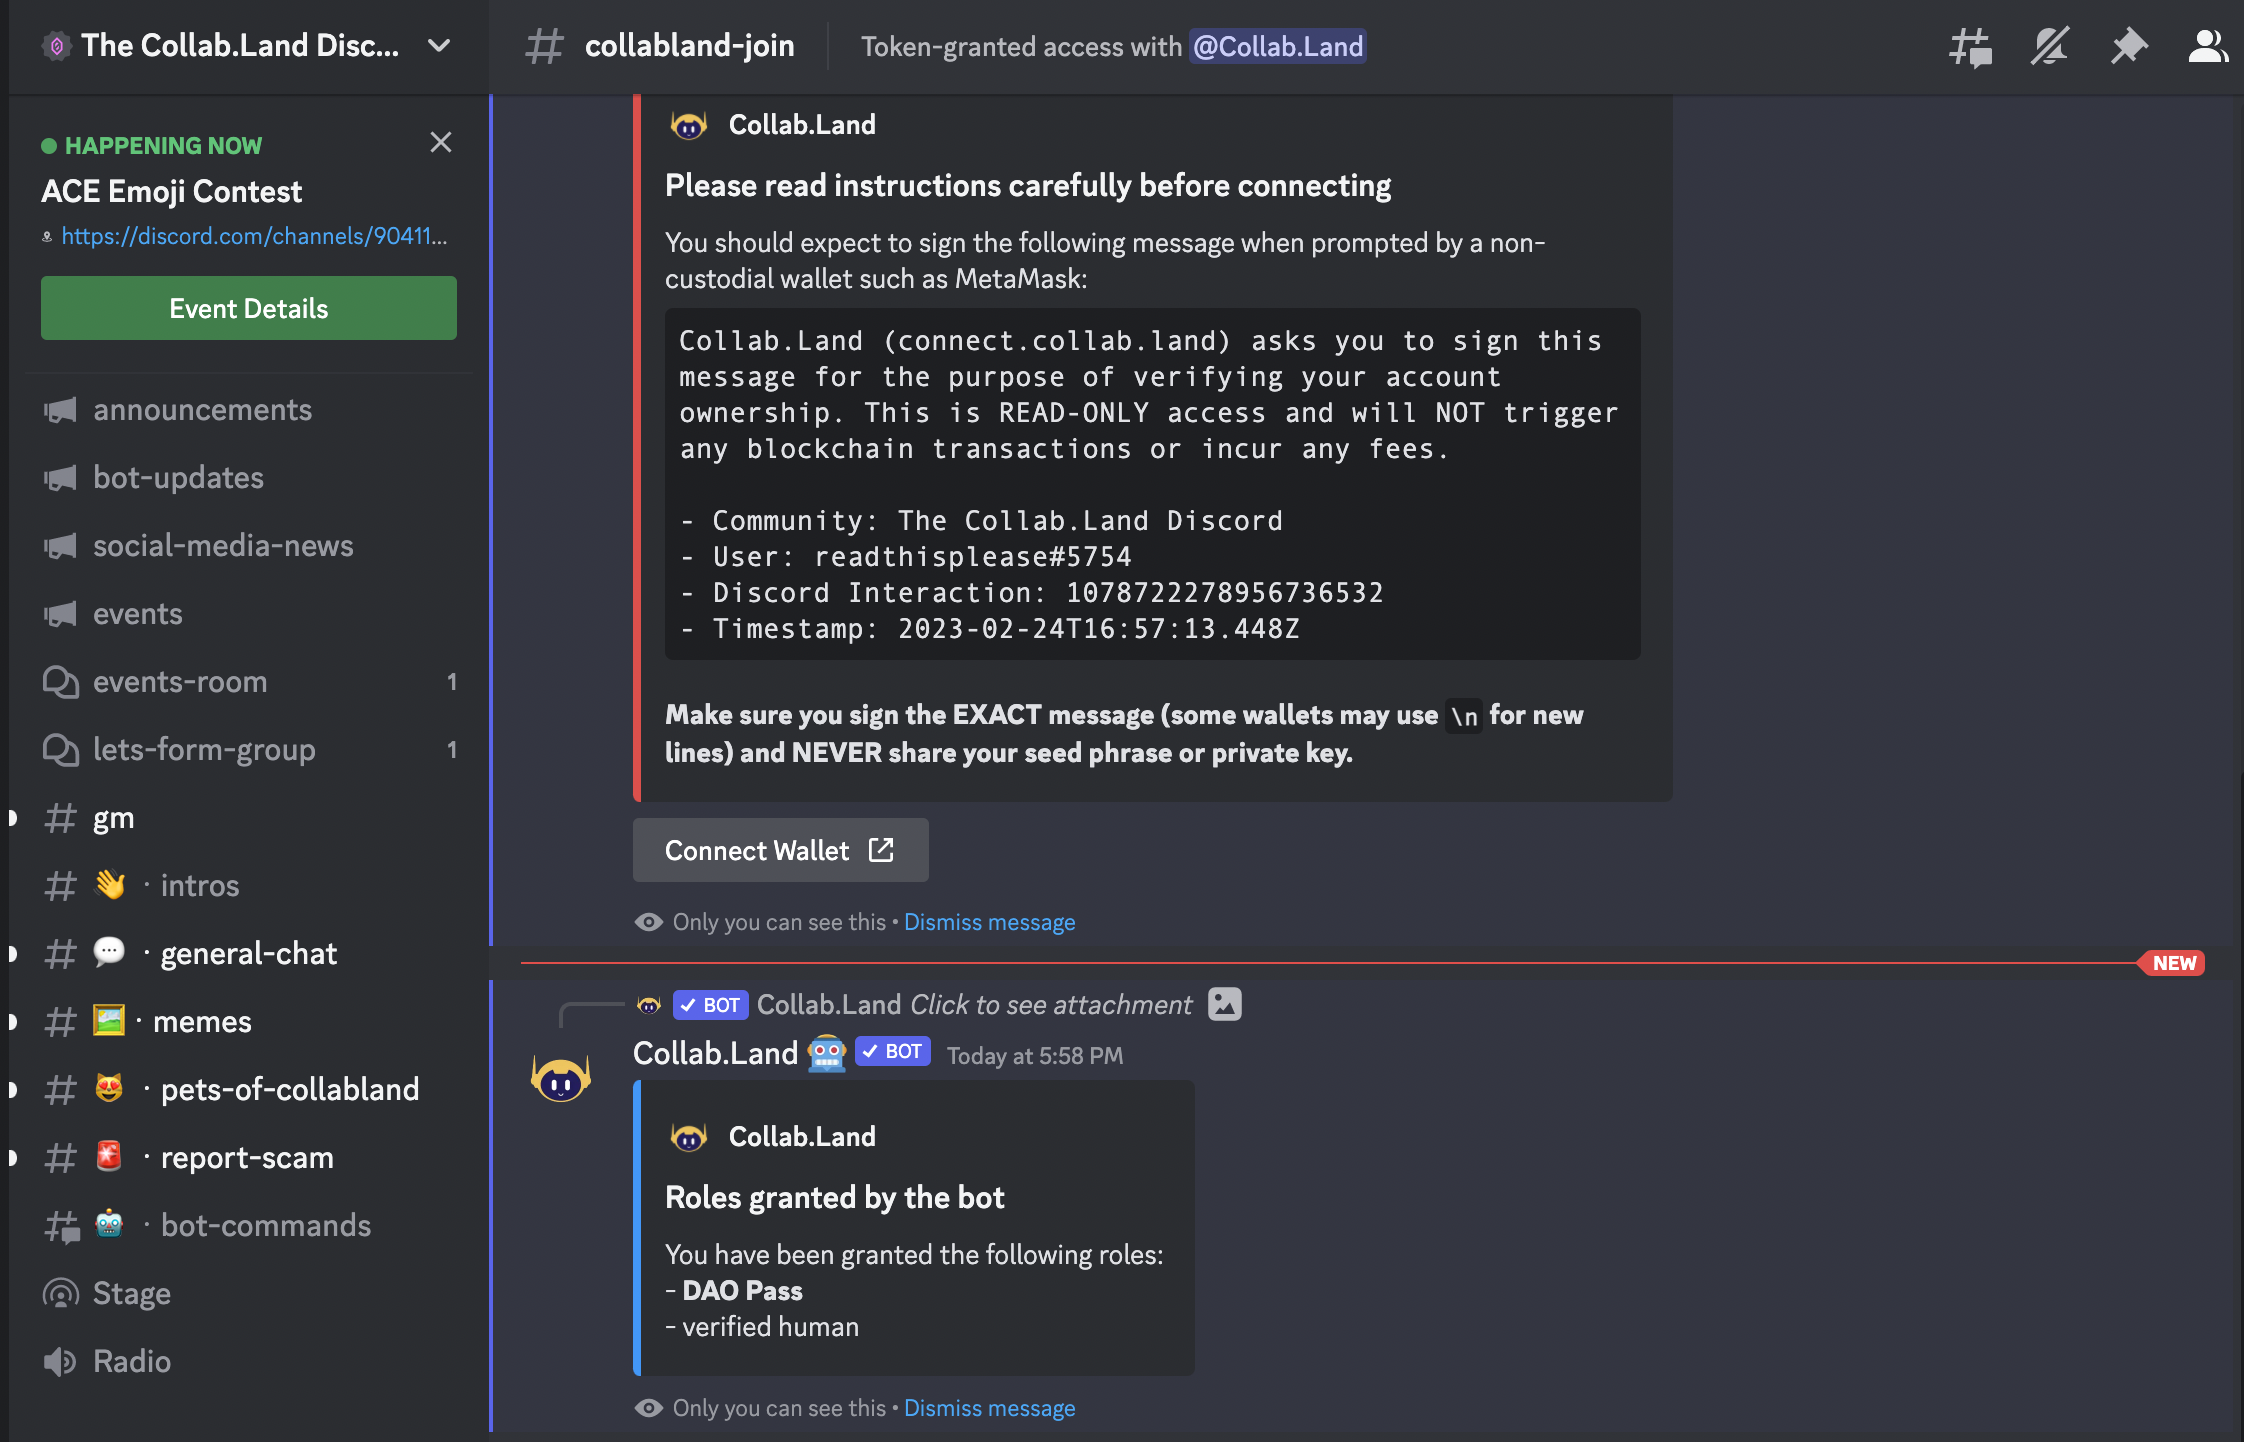Click the siren emoji on report-scam
Viewport: 2244px width, 1442px height.
110,1156
